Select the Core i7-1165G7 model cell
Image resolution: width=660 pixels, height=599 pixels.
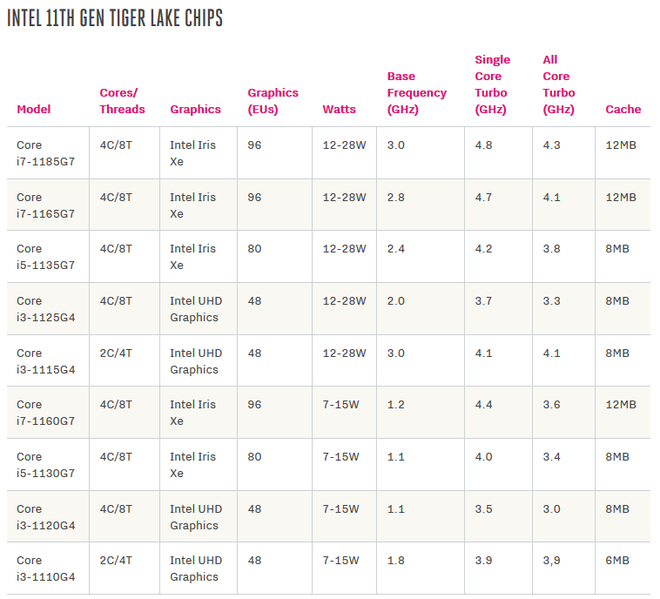46,205
